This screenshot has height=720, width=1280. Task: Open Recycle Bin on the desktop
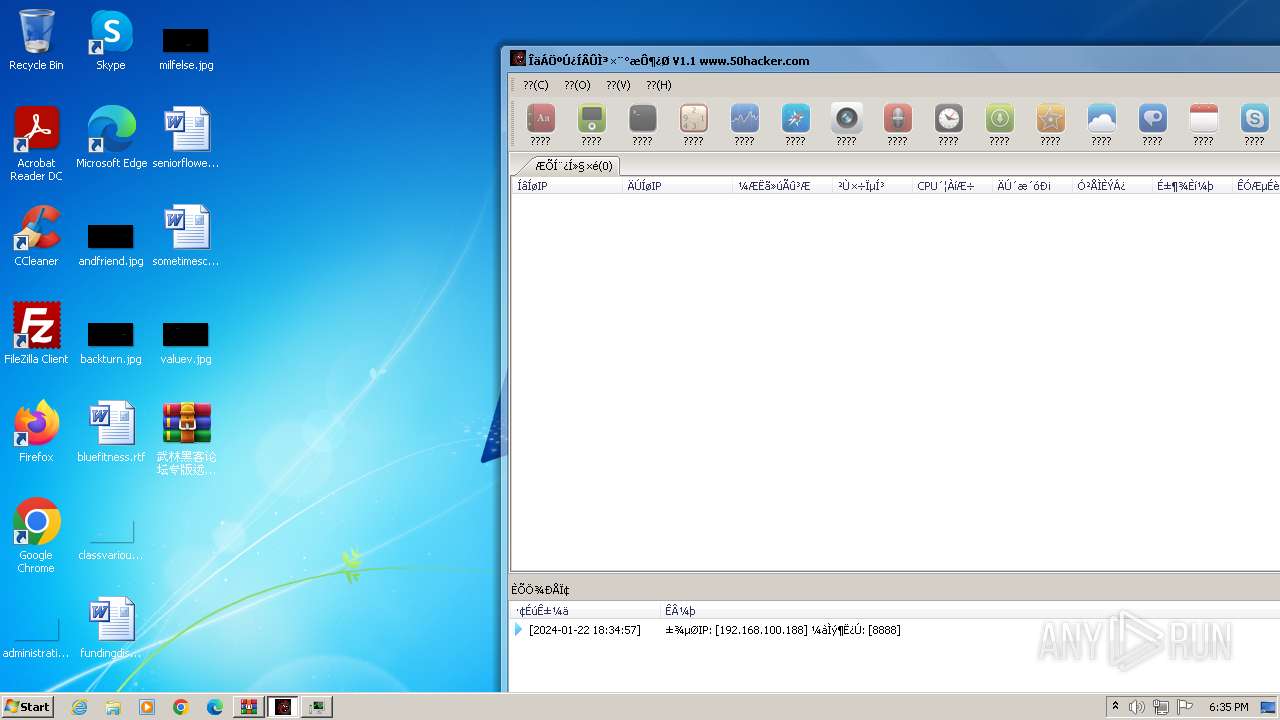[36, 40]
